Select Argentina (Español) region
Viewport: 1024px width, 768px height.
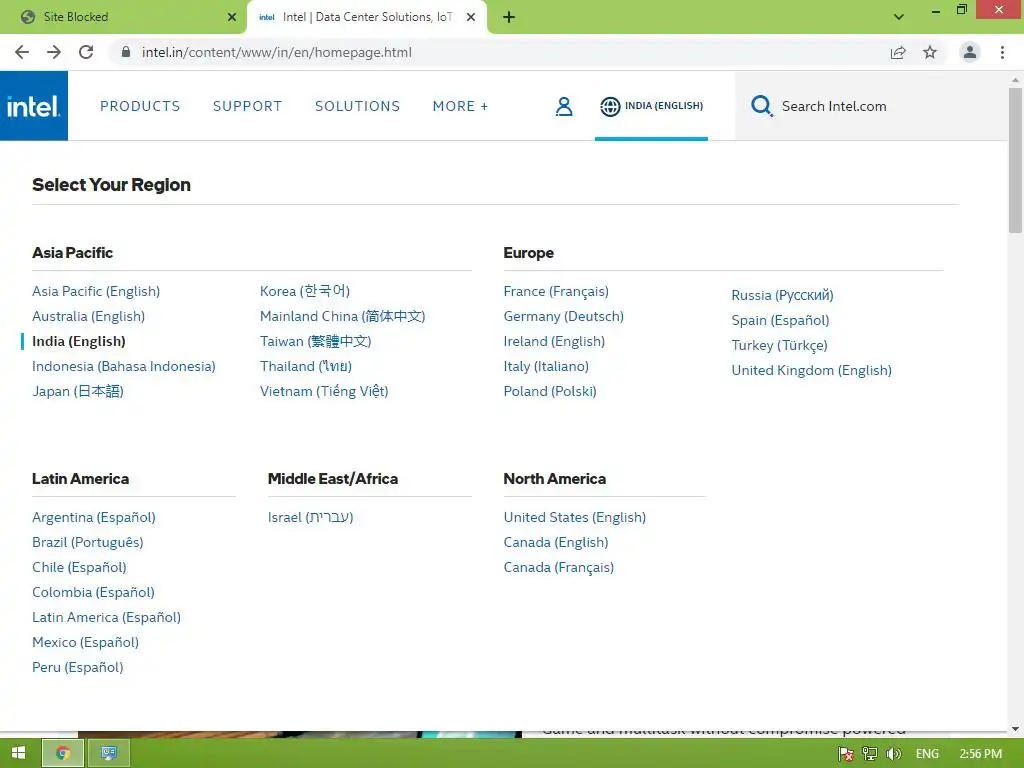click(x=94, y=517)
